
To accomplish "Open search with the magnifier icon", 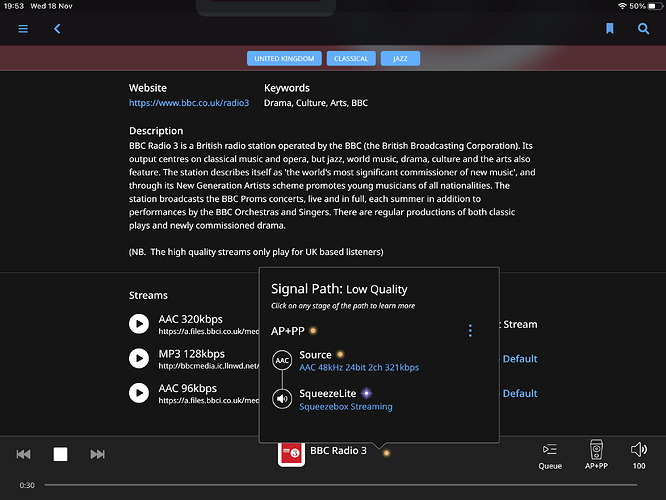I will click(643, 29).
